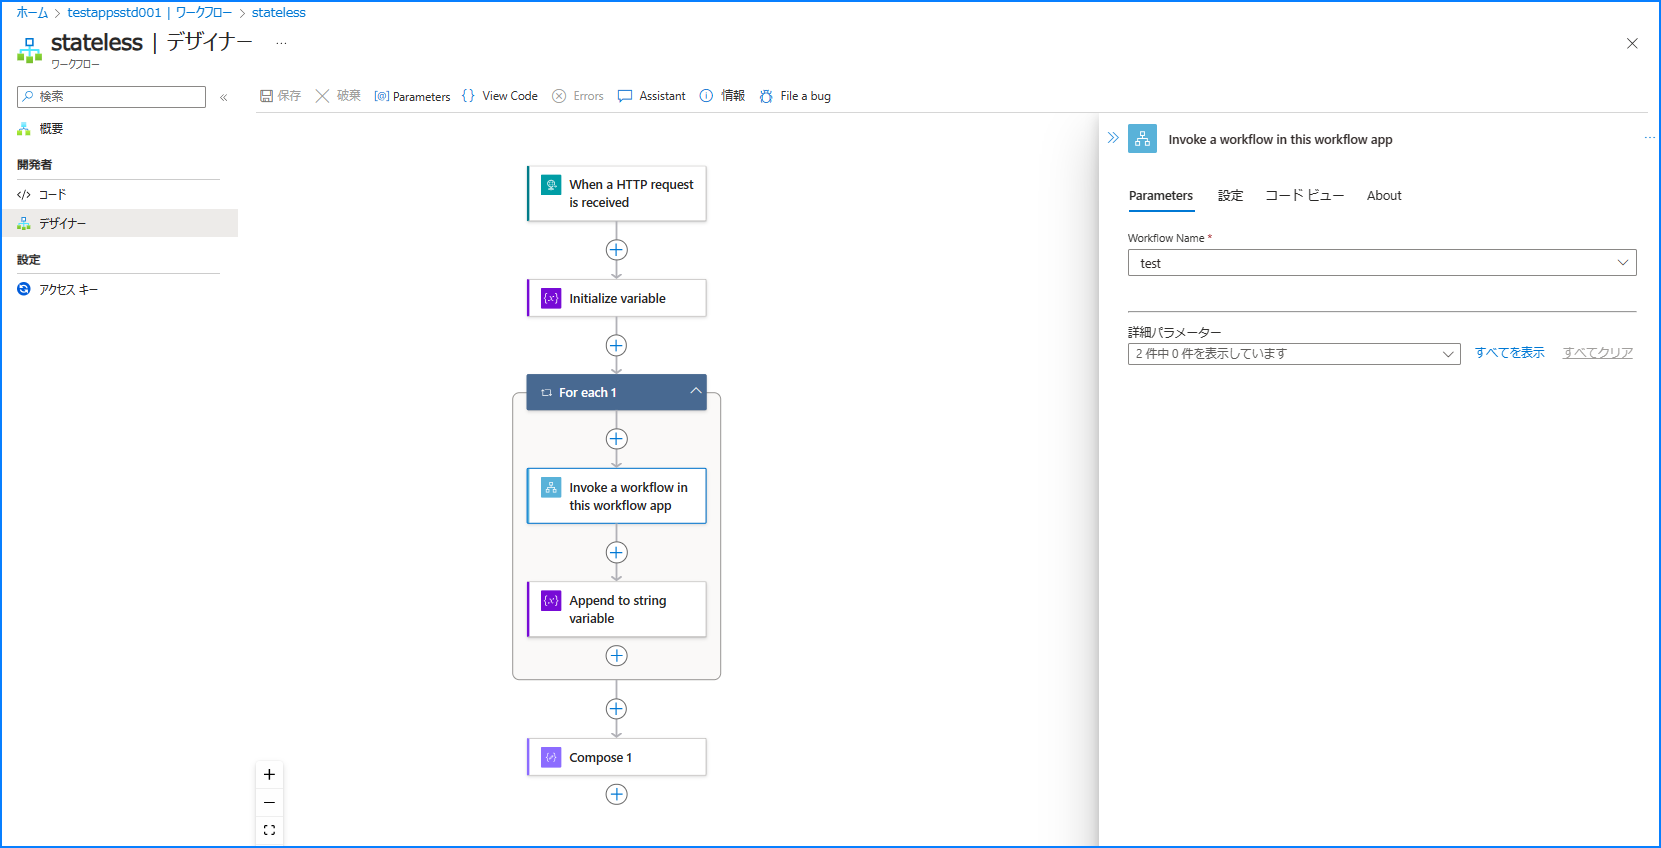The width and height of the screenshot is (1661, 848).
Task: Open the title's more options ellipsis
Action: pos(281,43)
